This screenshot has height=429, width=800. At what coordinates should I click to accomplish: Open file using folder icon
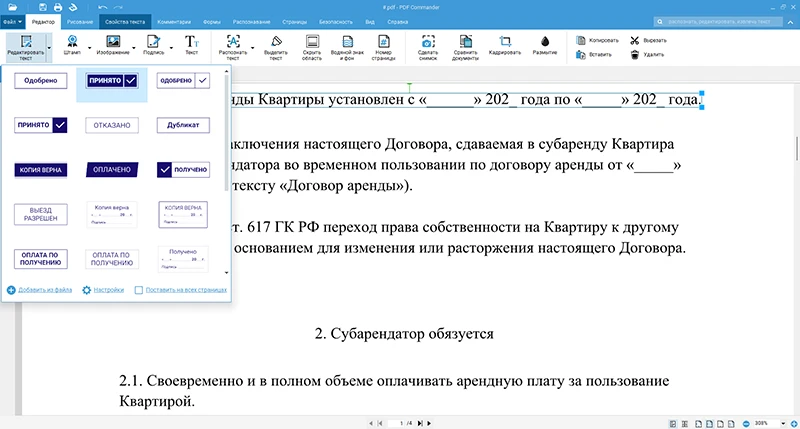tap(12, 7)
